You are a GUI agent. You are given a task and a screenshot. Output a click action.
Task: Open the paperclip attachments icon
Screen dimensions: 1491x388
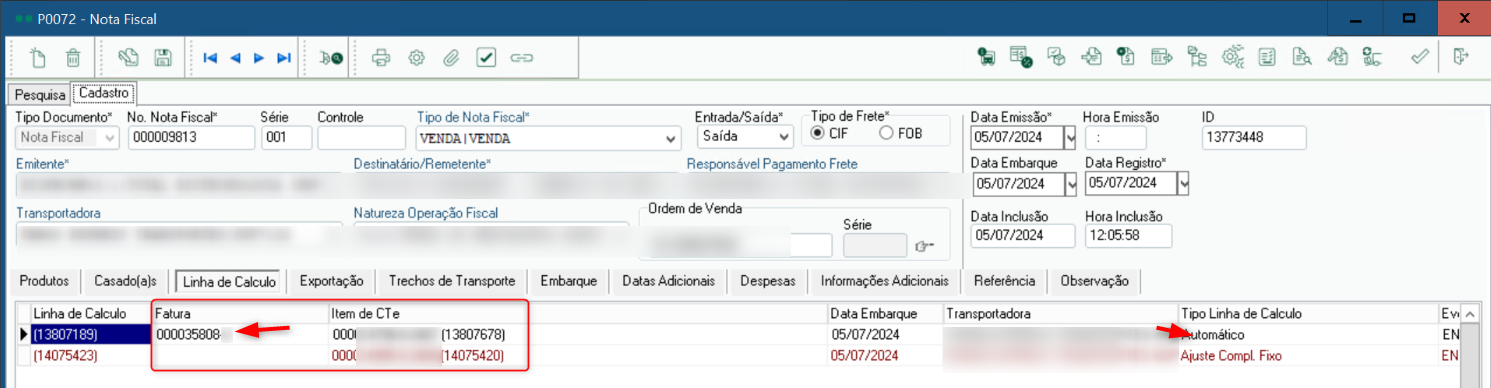451,58
